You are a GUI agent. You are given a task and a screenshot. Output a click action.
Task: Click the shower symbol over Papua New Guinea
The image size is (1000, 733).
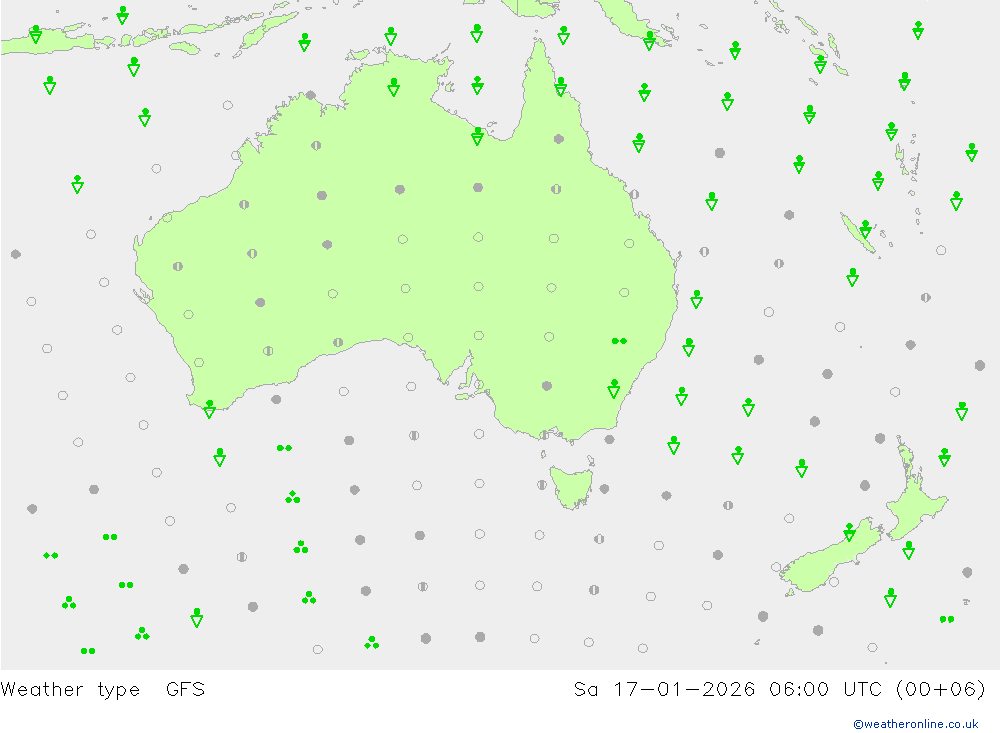(649, 41)
